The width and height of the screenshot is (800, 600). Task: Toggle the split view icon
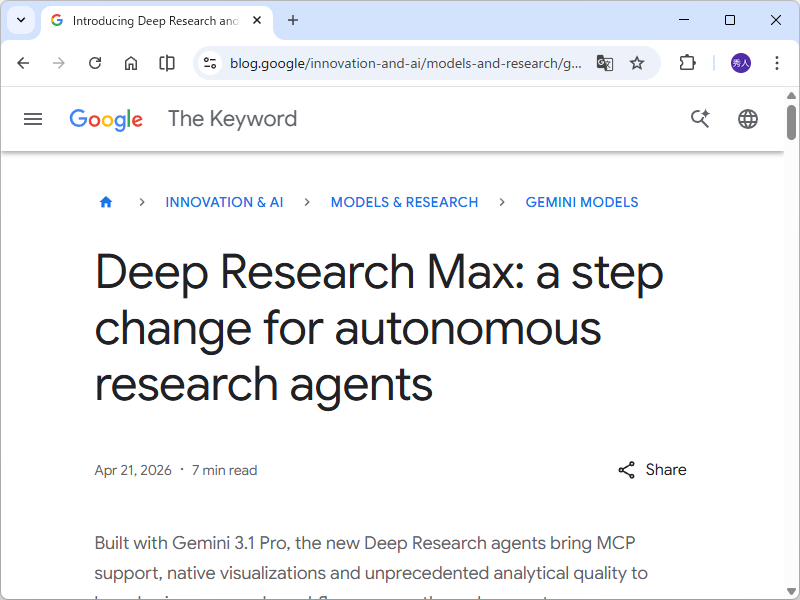pyautogui.click(x=167, y=63)
